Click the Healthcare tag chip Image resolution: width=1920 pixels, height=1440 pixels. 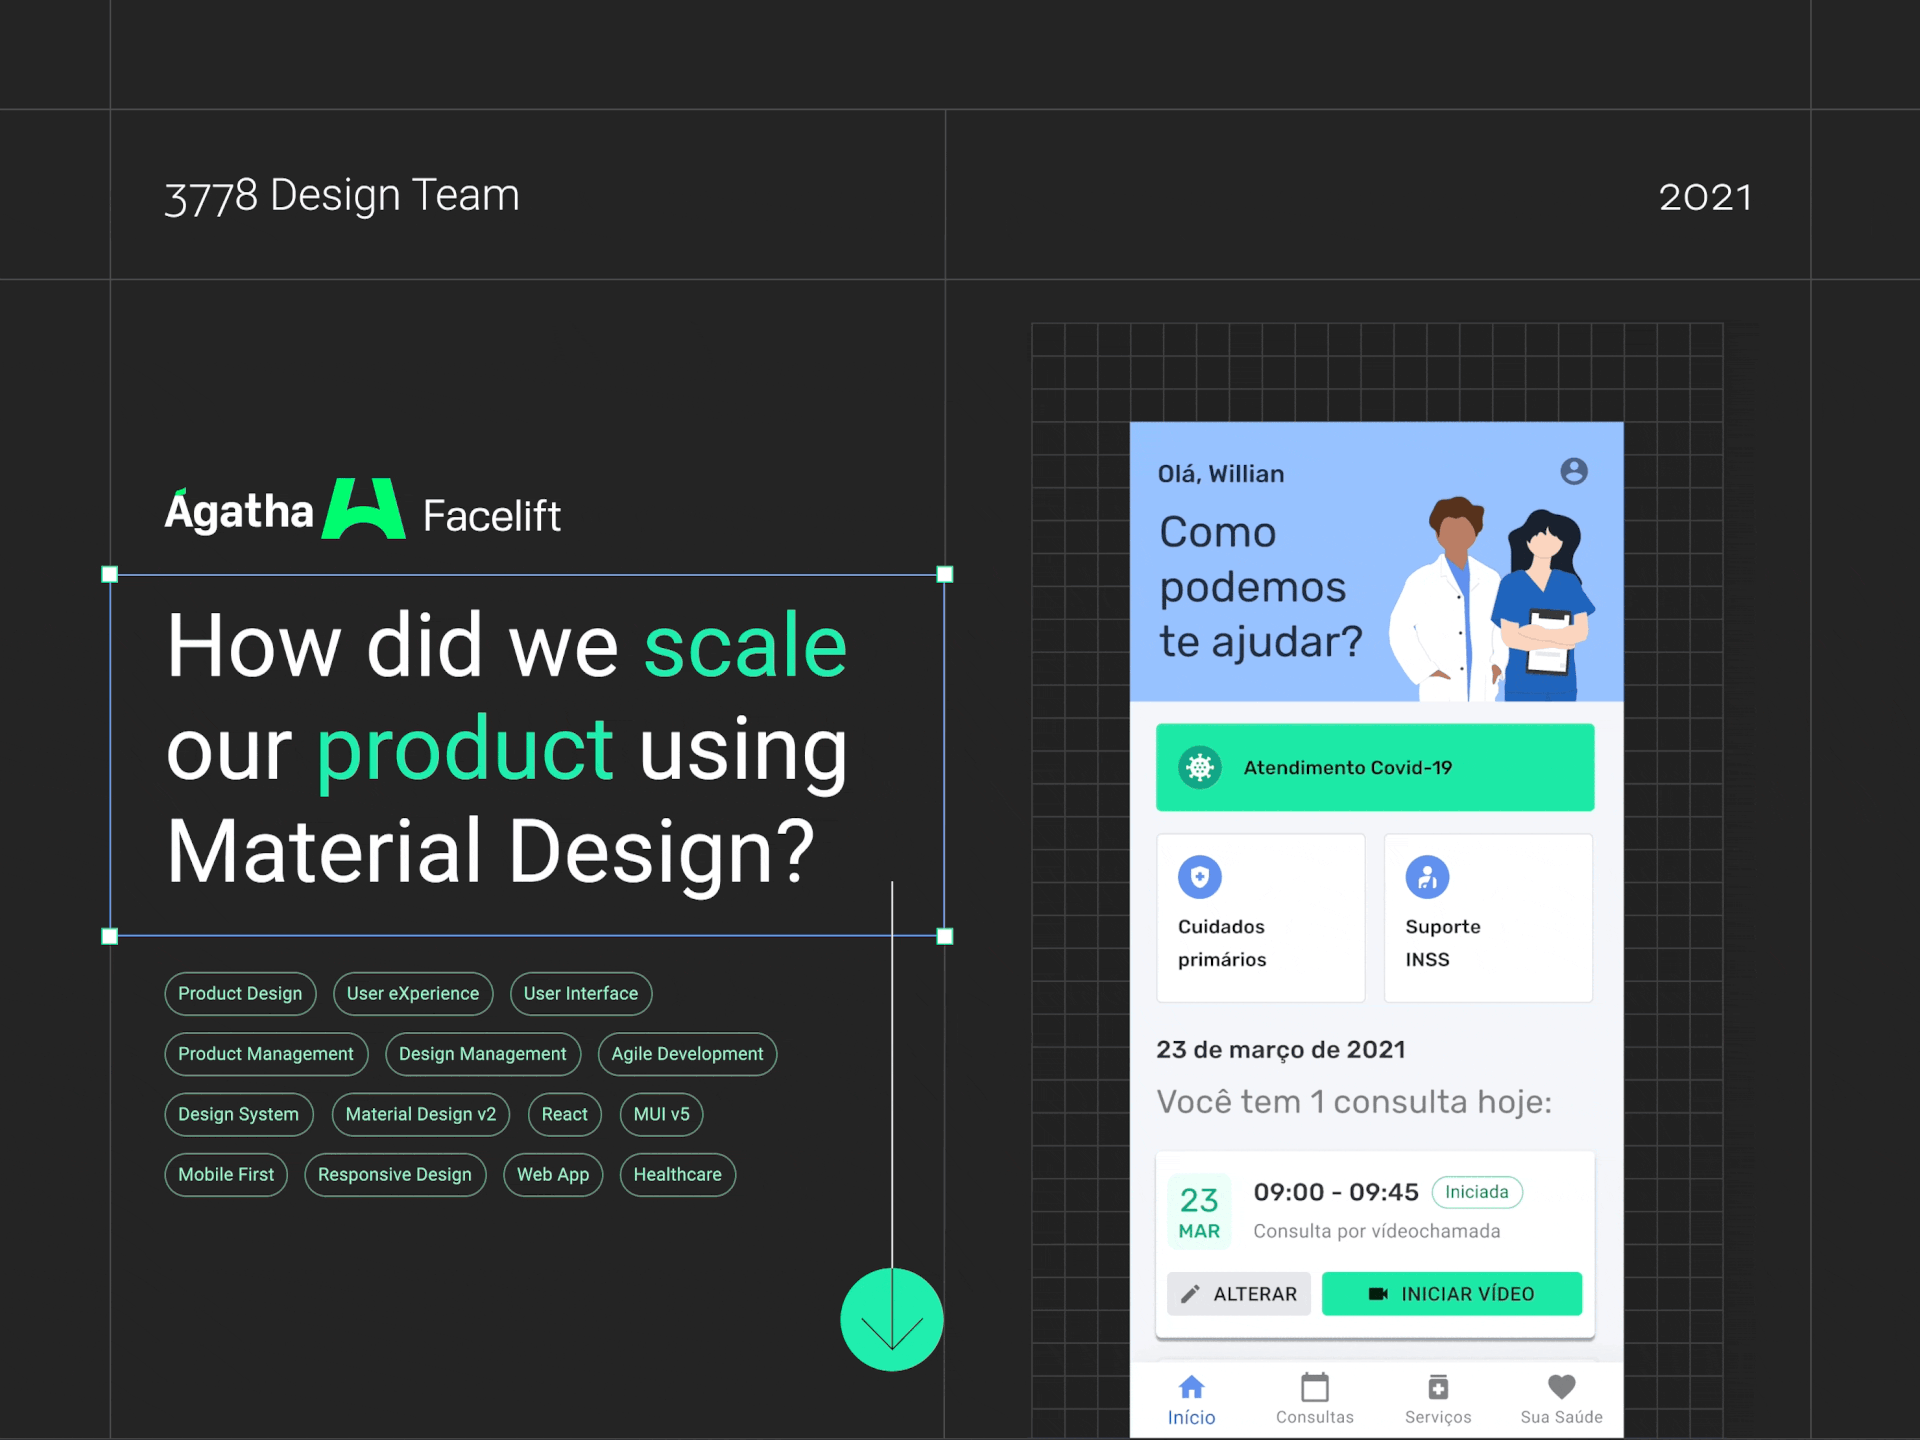coord(677,1174)
